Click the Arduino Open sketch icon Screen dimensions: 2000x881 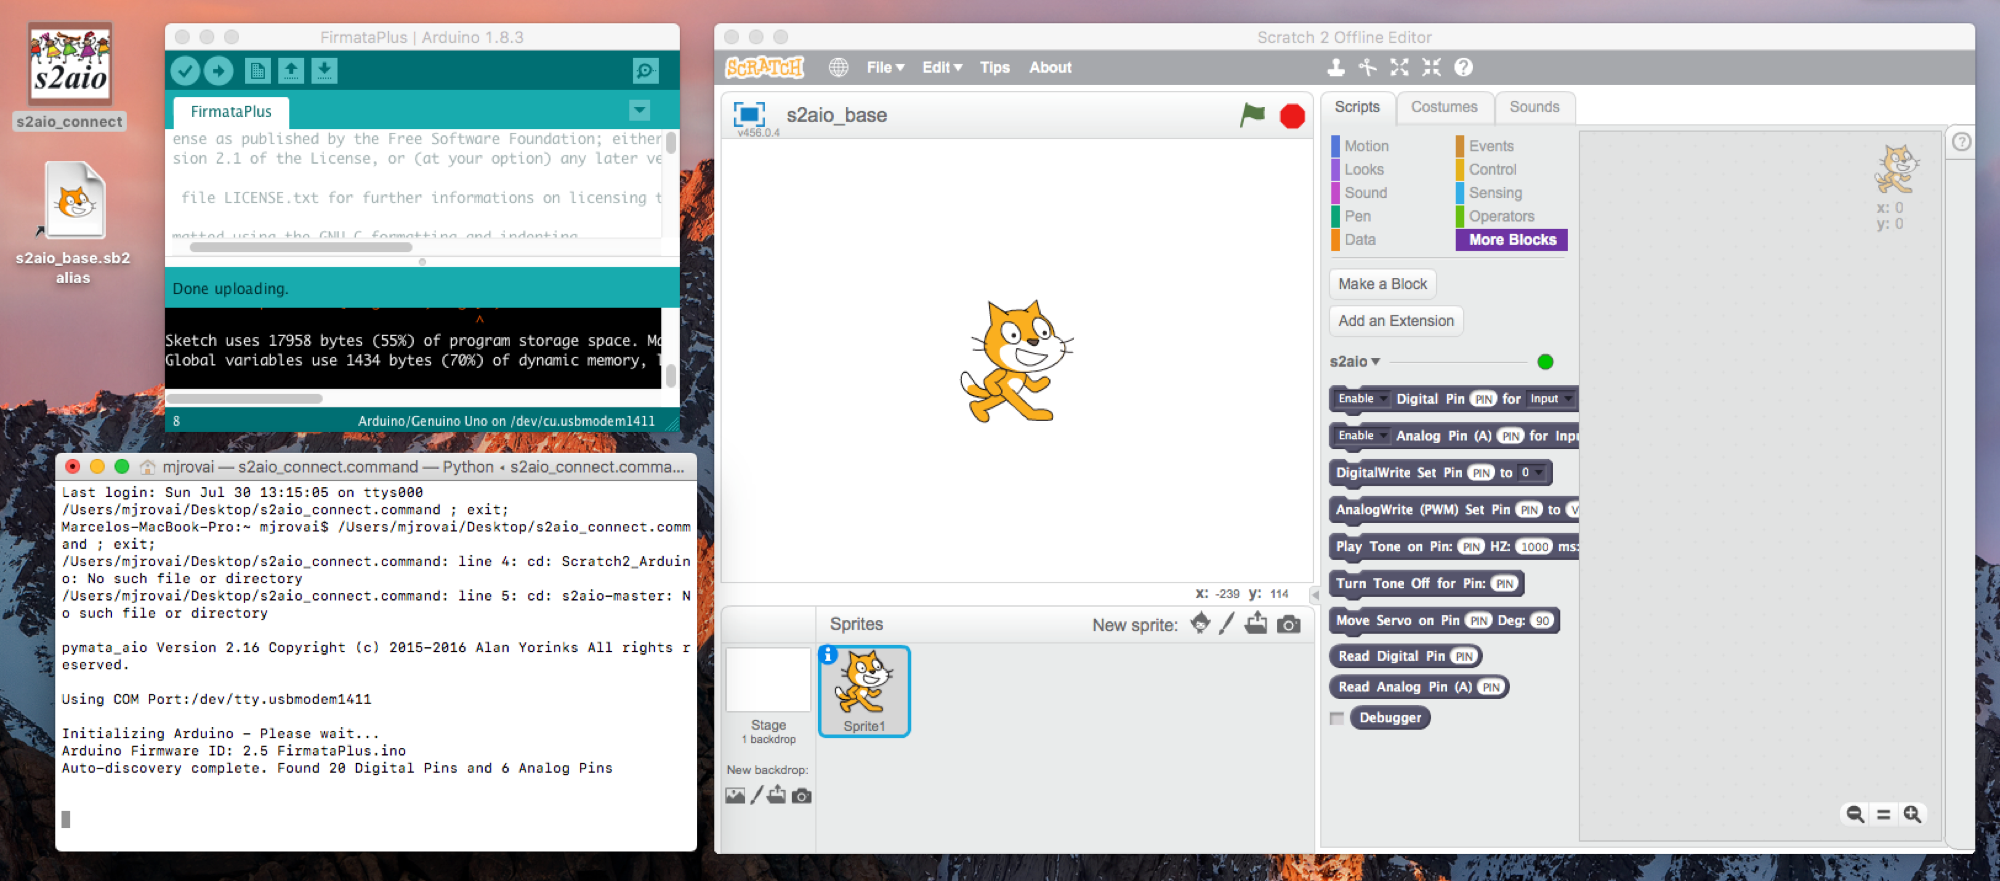point(291,71)
